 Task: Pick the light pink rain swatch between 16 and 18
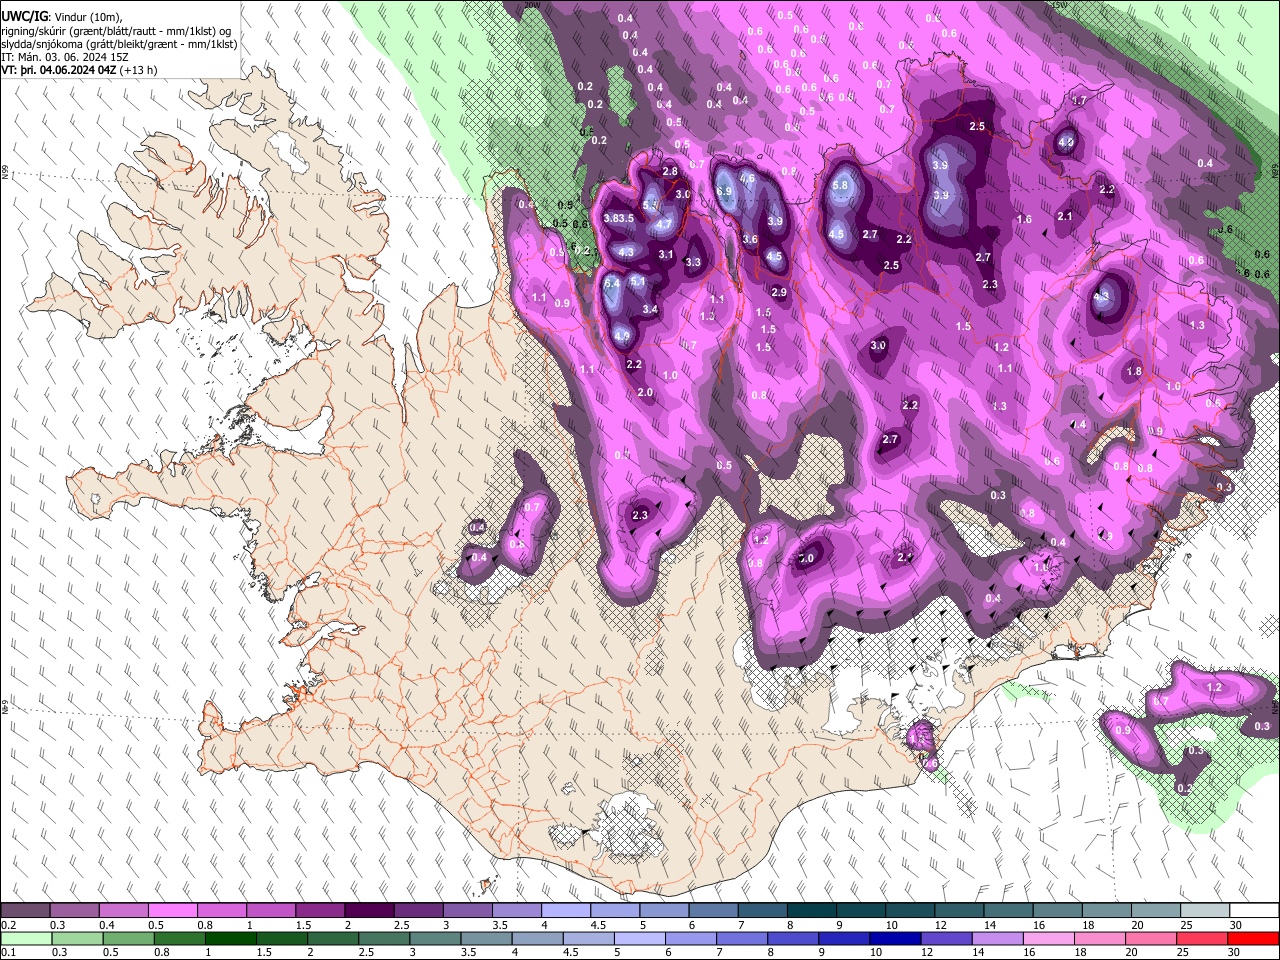1050,938
